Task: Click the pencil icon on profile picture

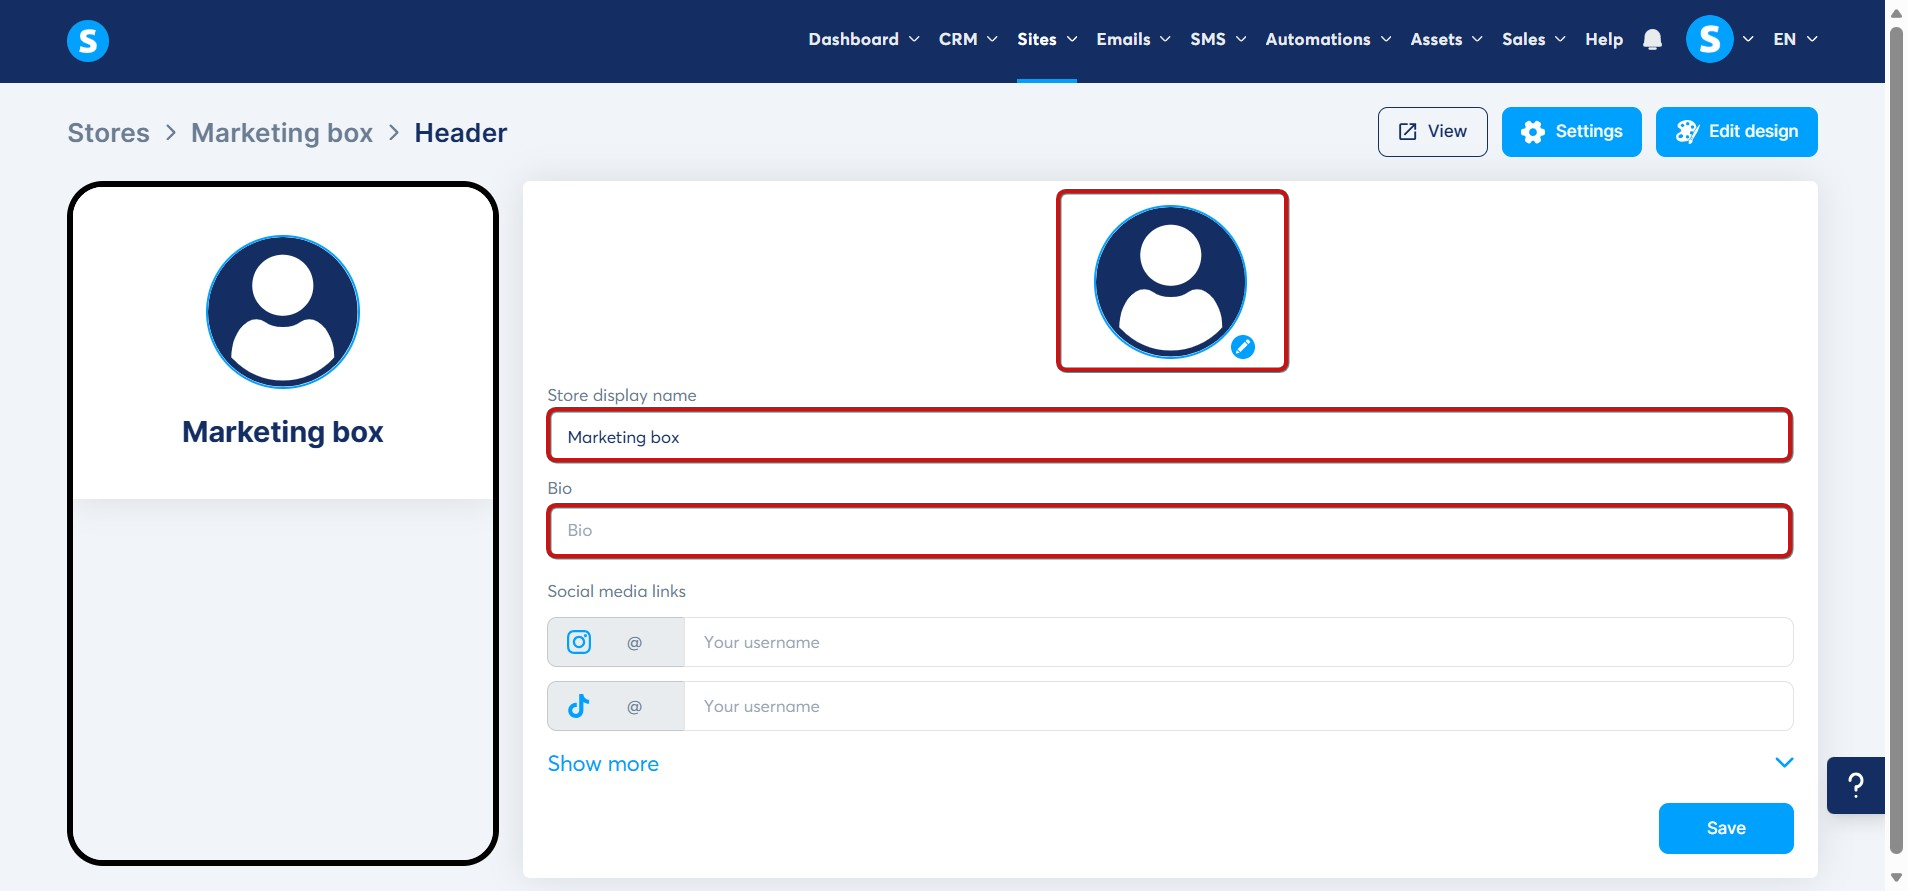Action: [1242, 347]
